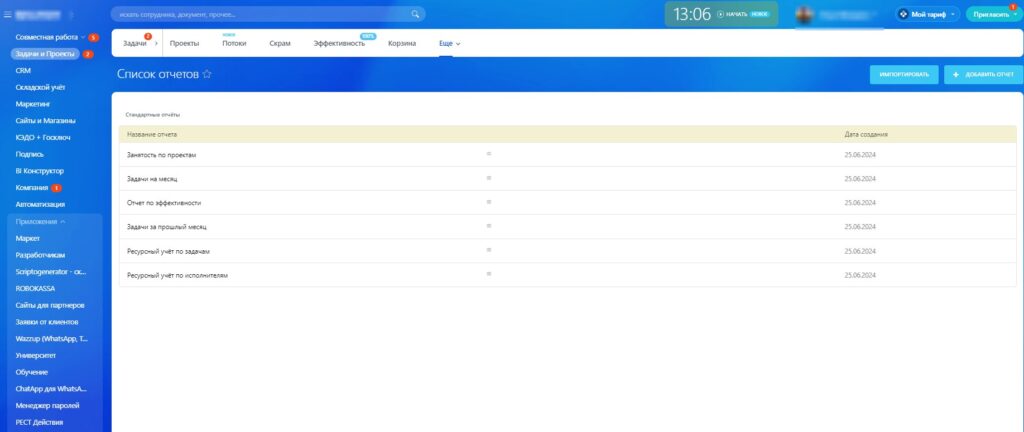Open the Задачи на месяц report
The height and width of the screenshot is (432, 1024).
pos(152,179)
